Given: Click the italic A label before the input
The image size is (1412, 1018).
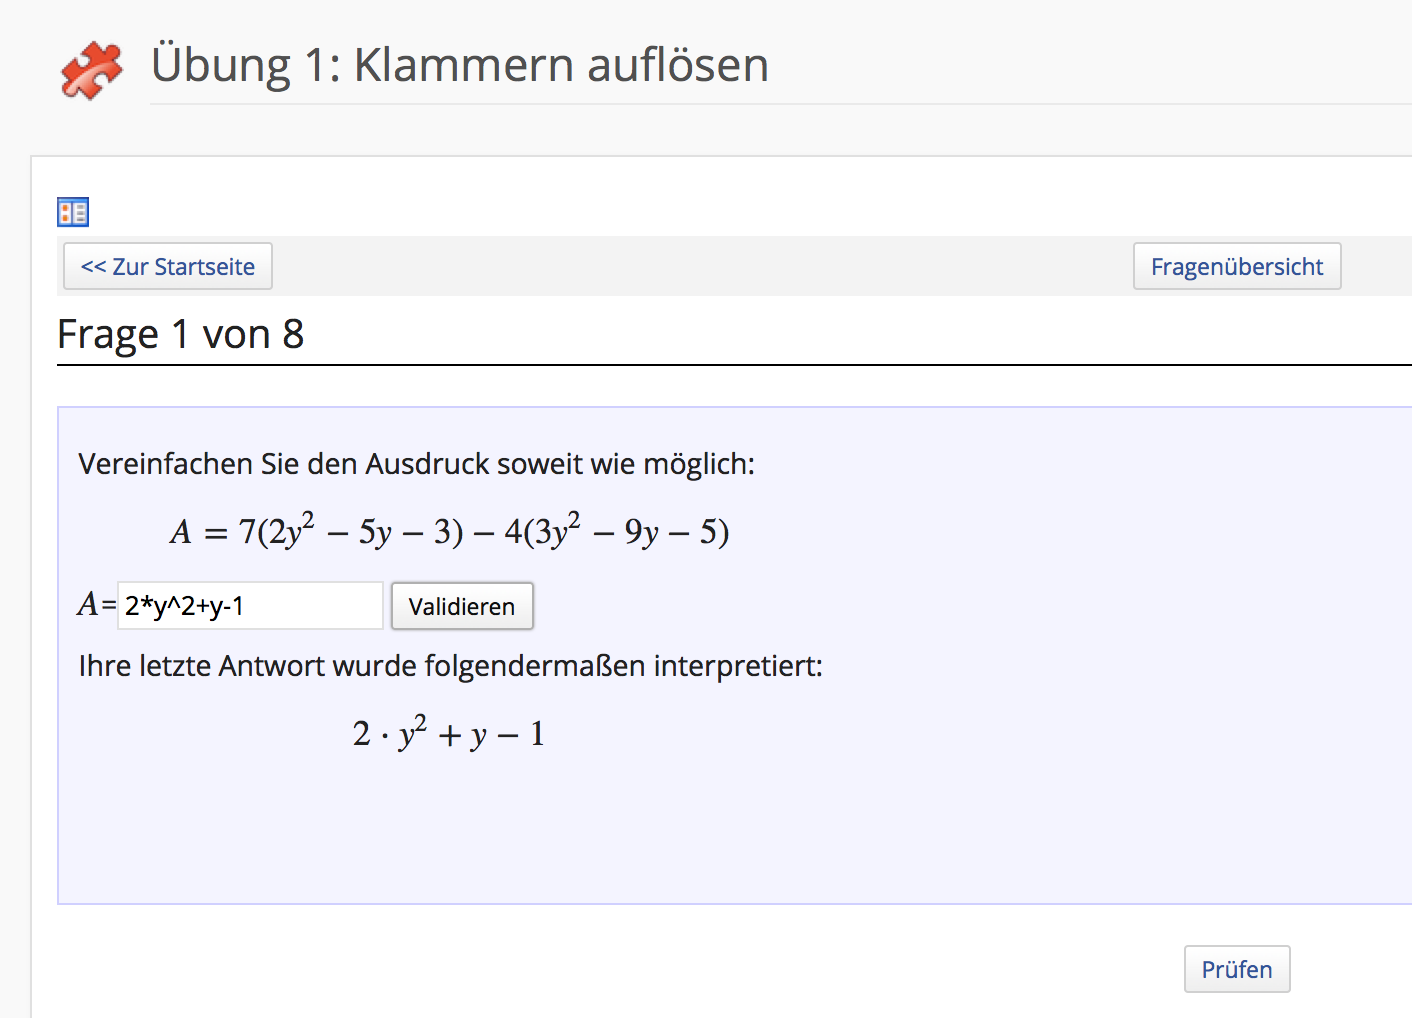Looking at the screenshot, I should point(88,605).
